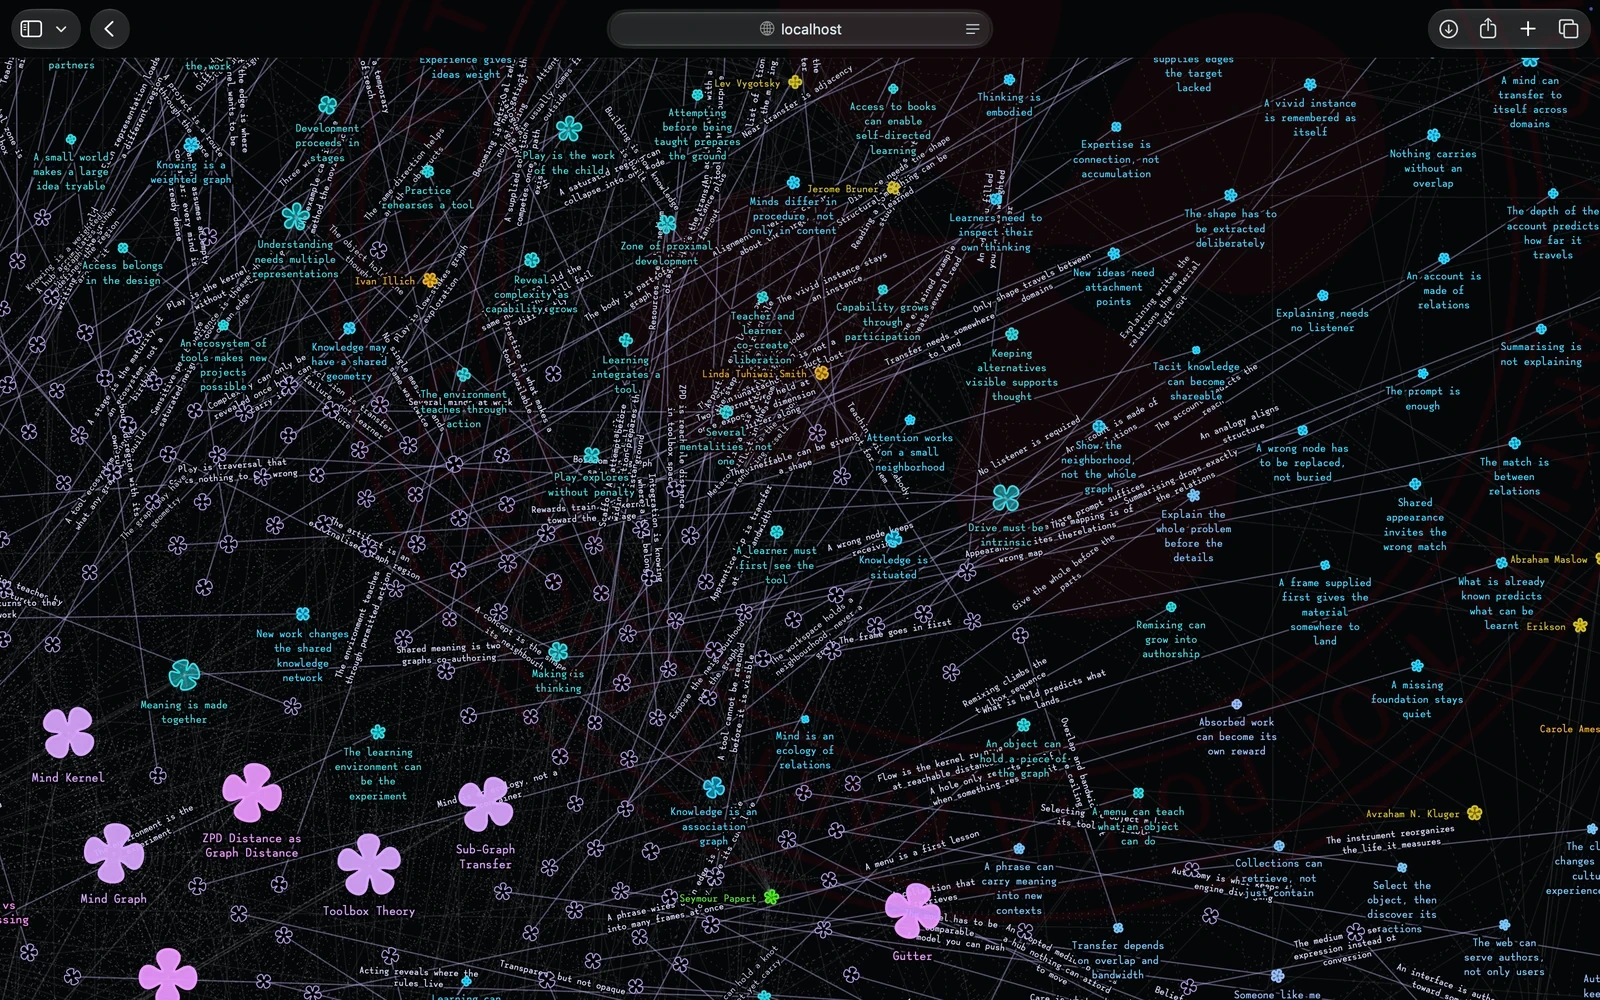Click the green Seymour Papert node

coord(771,897)
